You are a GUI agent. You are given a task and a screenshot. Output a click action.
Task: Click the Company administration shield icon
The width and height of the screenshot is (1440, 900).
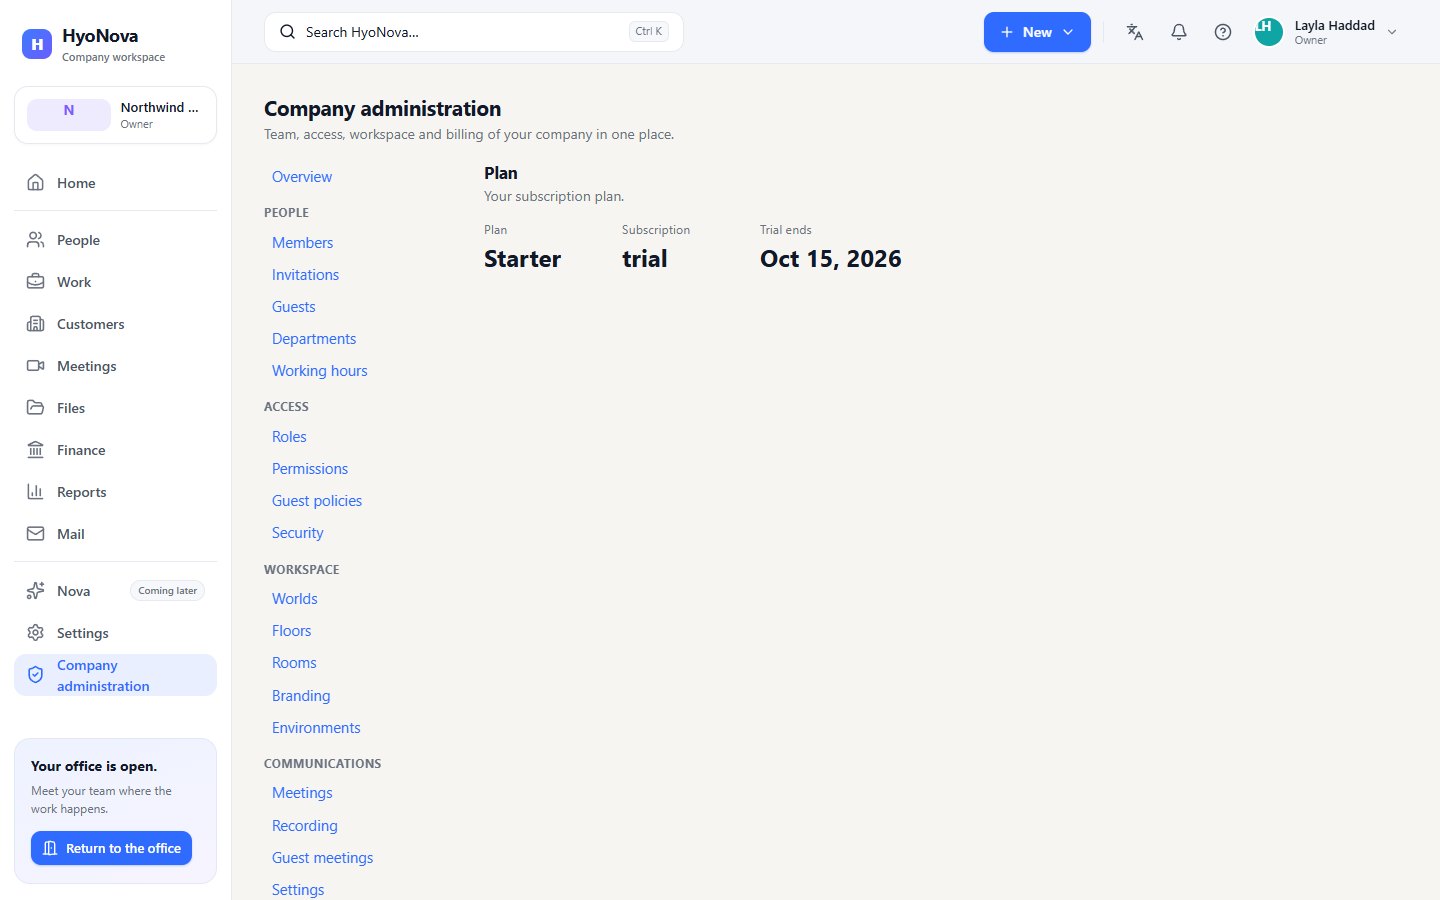pos(36,675)
